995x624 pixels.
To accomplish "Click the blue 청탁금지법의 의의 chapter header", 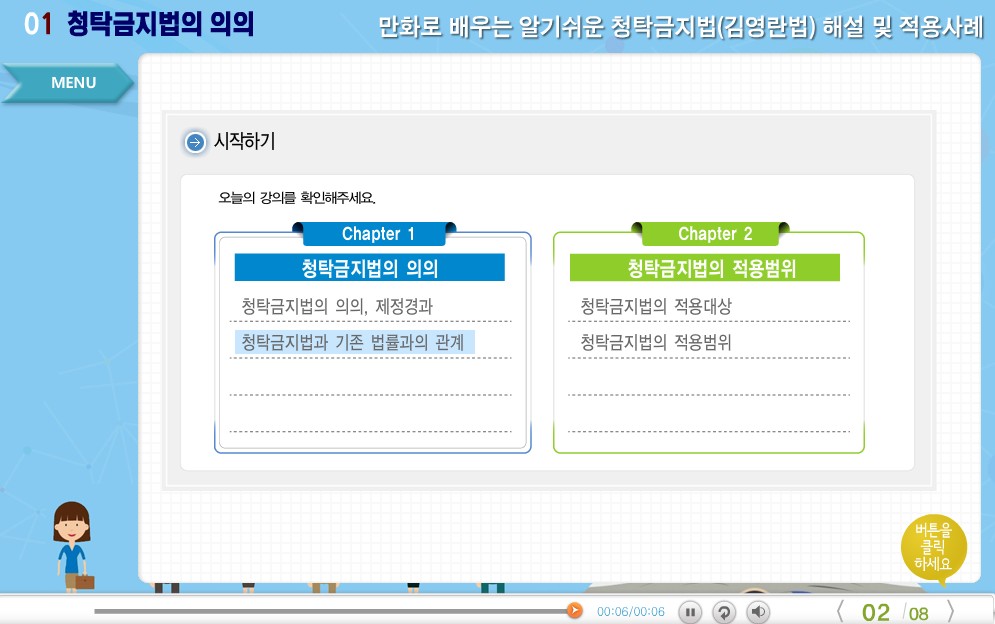I will pyautogui.click(x=369, y=268).
